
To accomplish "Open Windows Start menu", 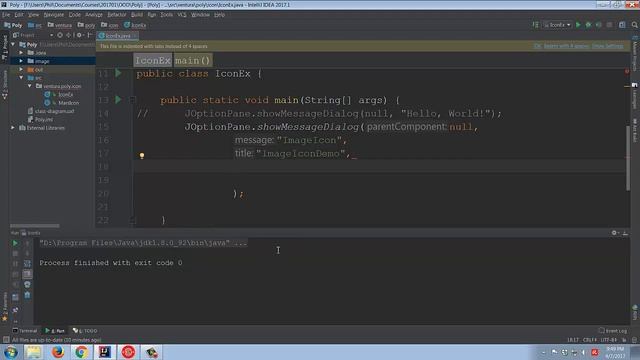I will 11,352.
